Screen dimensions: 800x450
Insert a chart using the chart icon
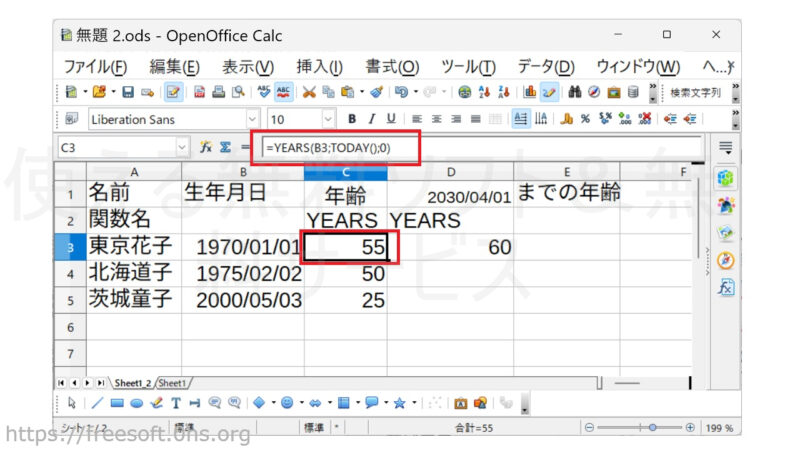point(530,92)
